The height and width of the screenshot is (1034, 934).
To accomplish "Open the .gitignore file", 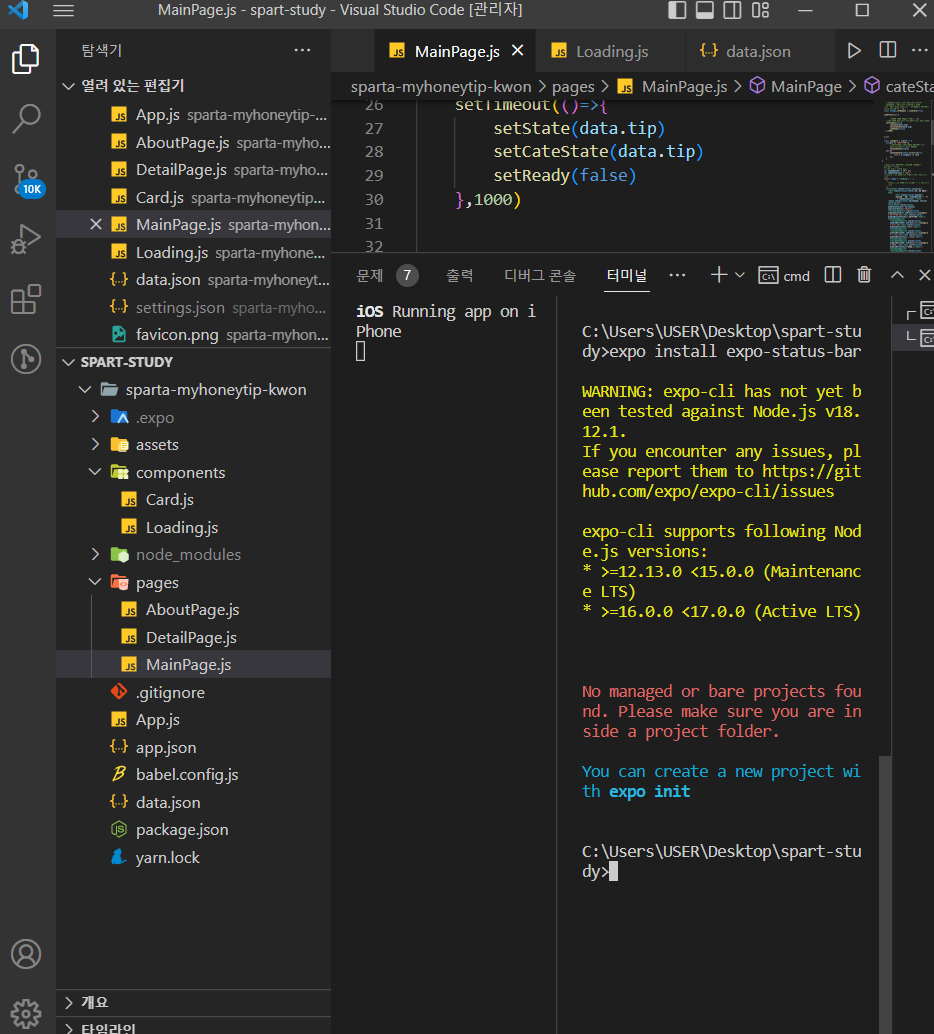I will click(193, 692).
